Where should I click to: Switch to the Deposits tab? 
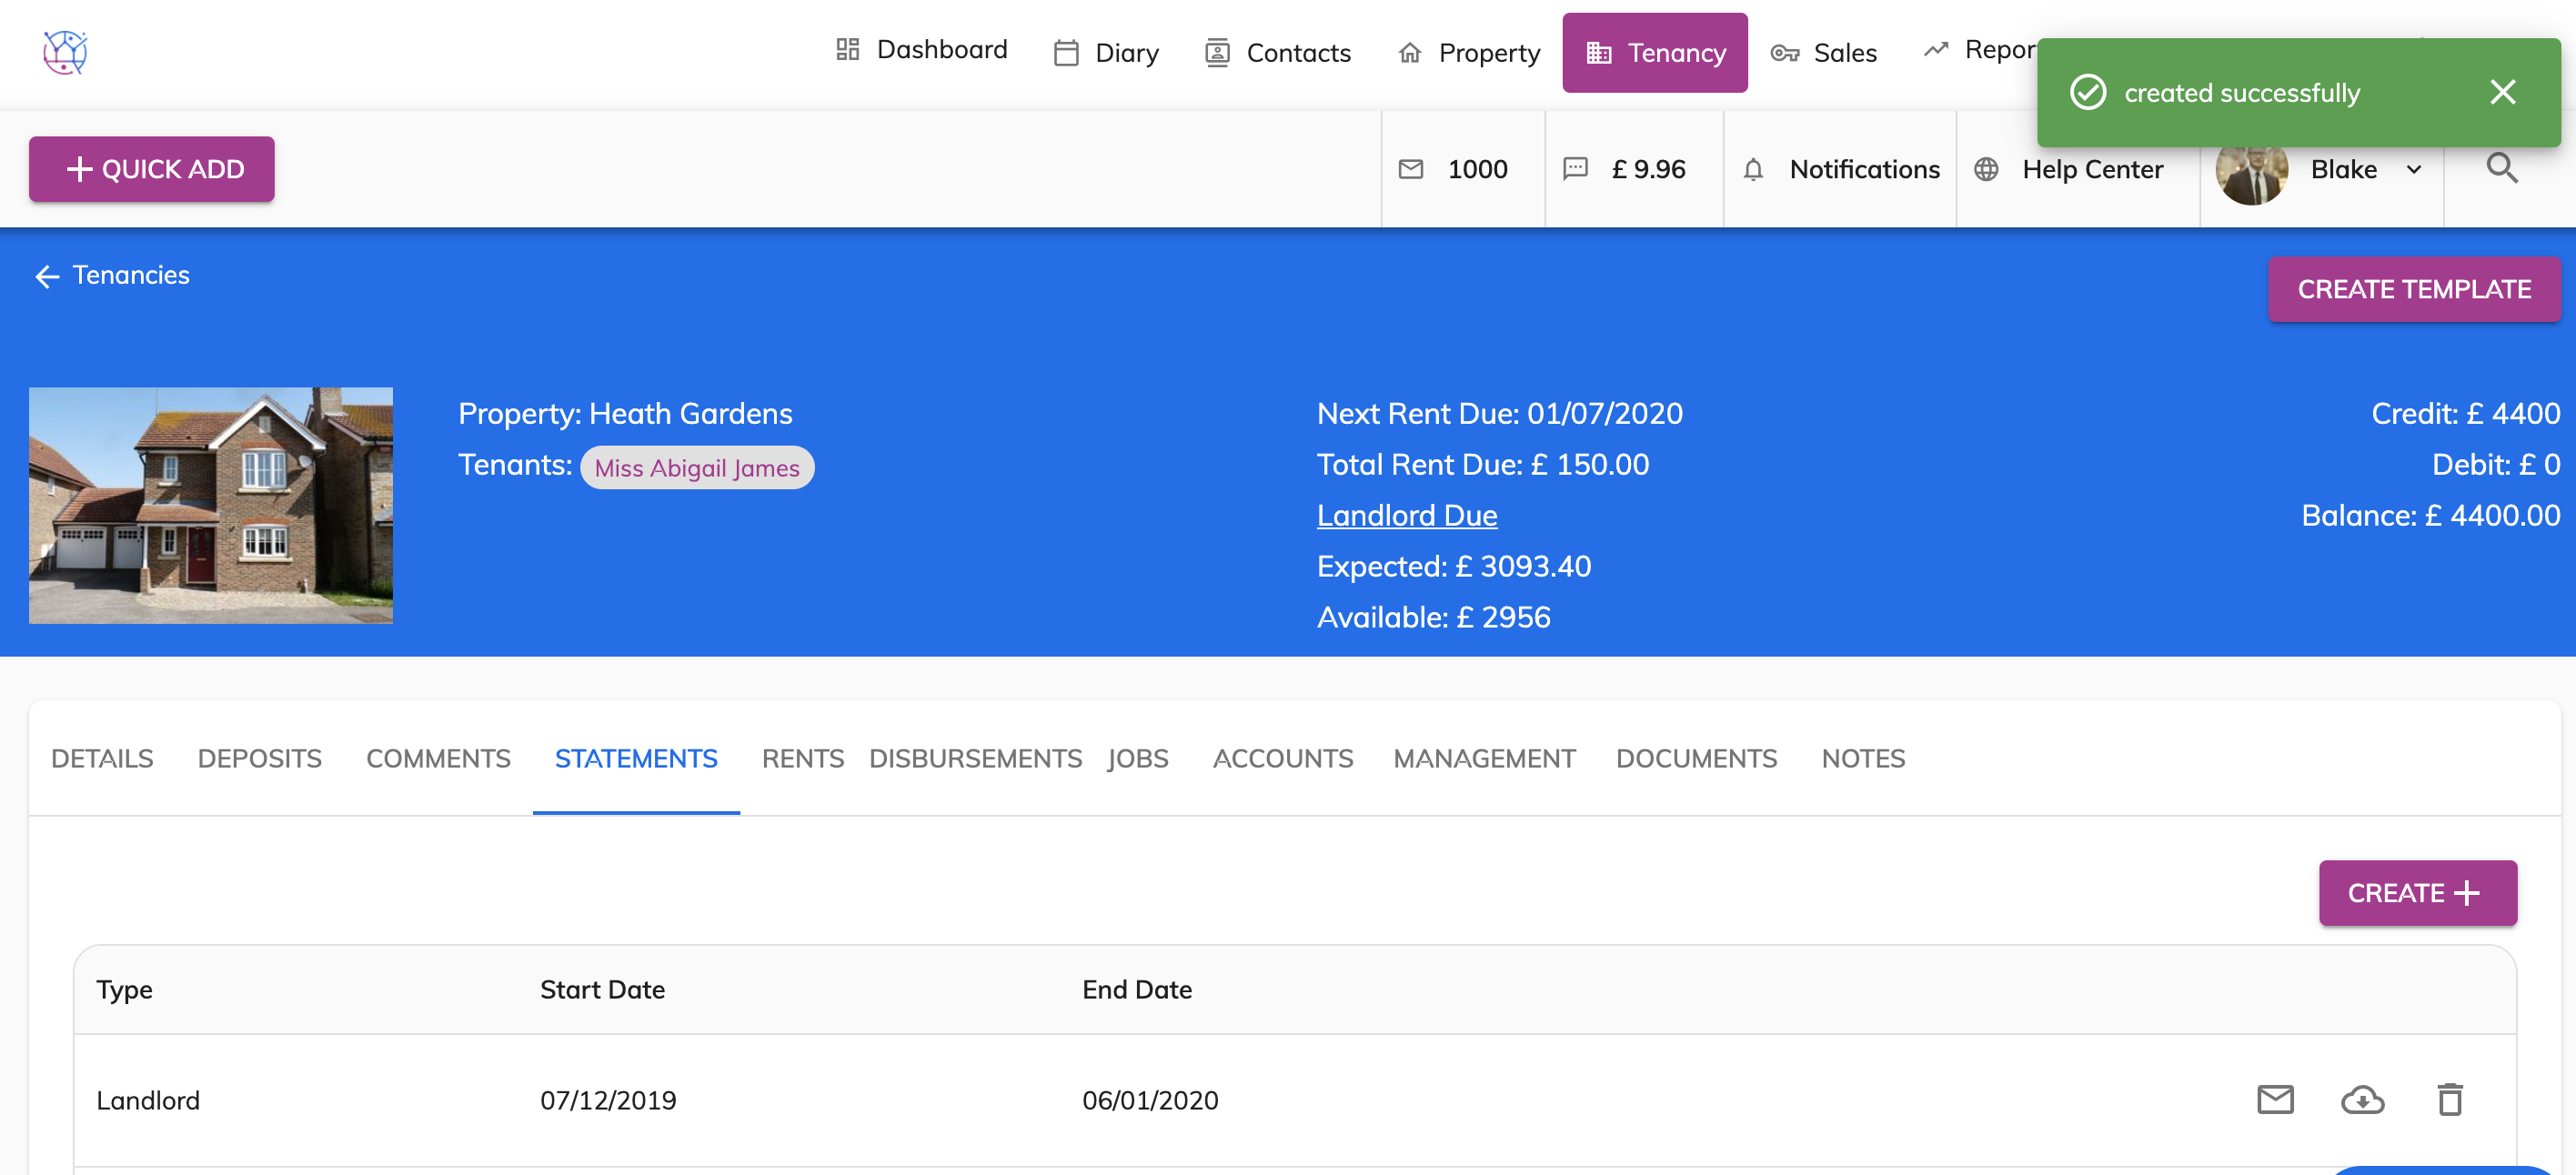(259, 758)
